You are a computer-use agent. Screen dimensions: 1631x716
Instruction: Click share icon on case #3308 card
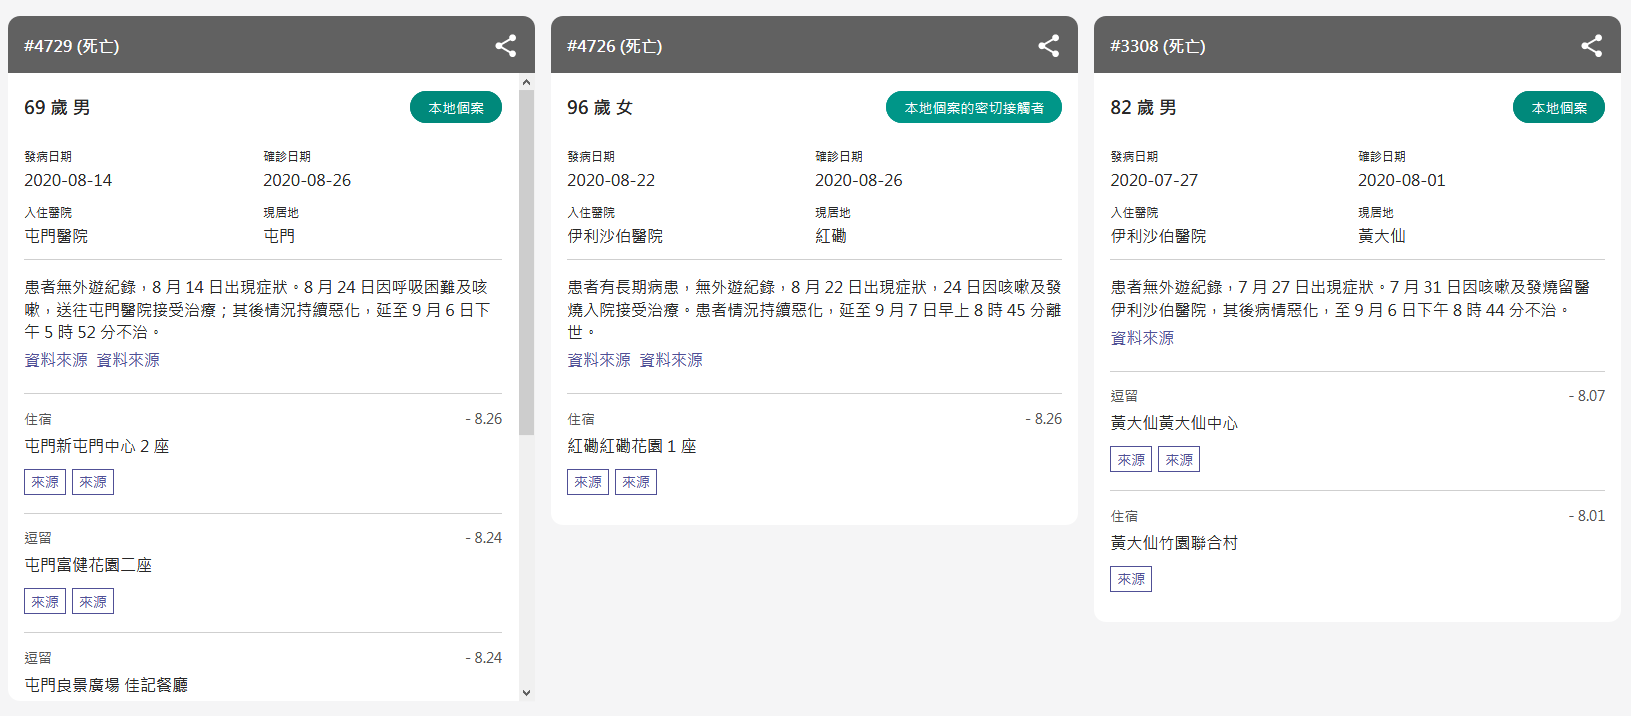click(x=1592, y=46)
